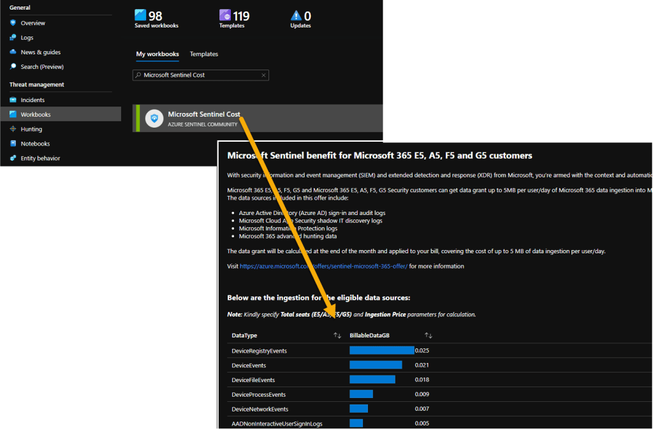The height and width of the screenshot is (430, 653).
Task: Click the DeviceRegistryEvents 0.025 bar
Action: (x=382, y=350)
